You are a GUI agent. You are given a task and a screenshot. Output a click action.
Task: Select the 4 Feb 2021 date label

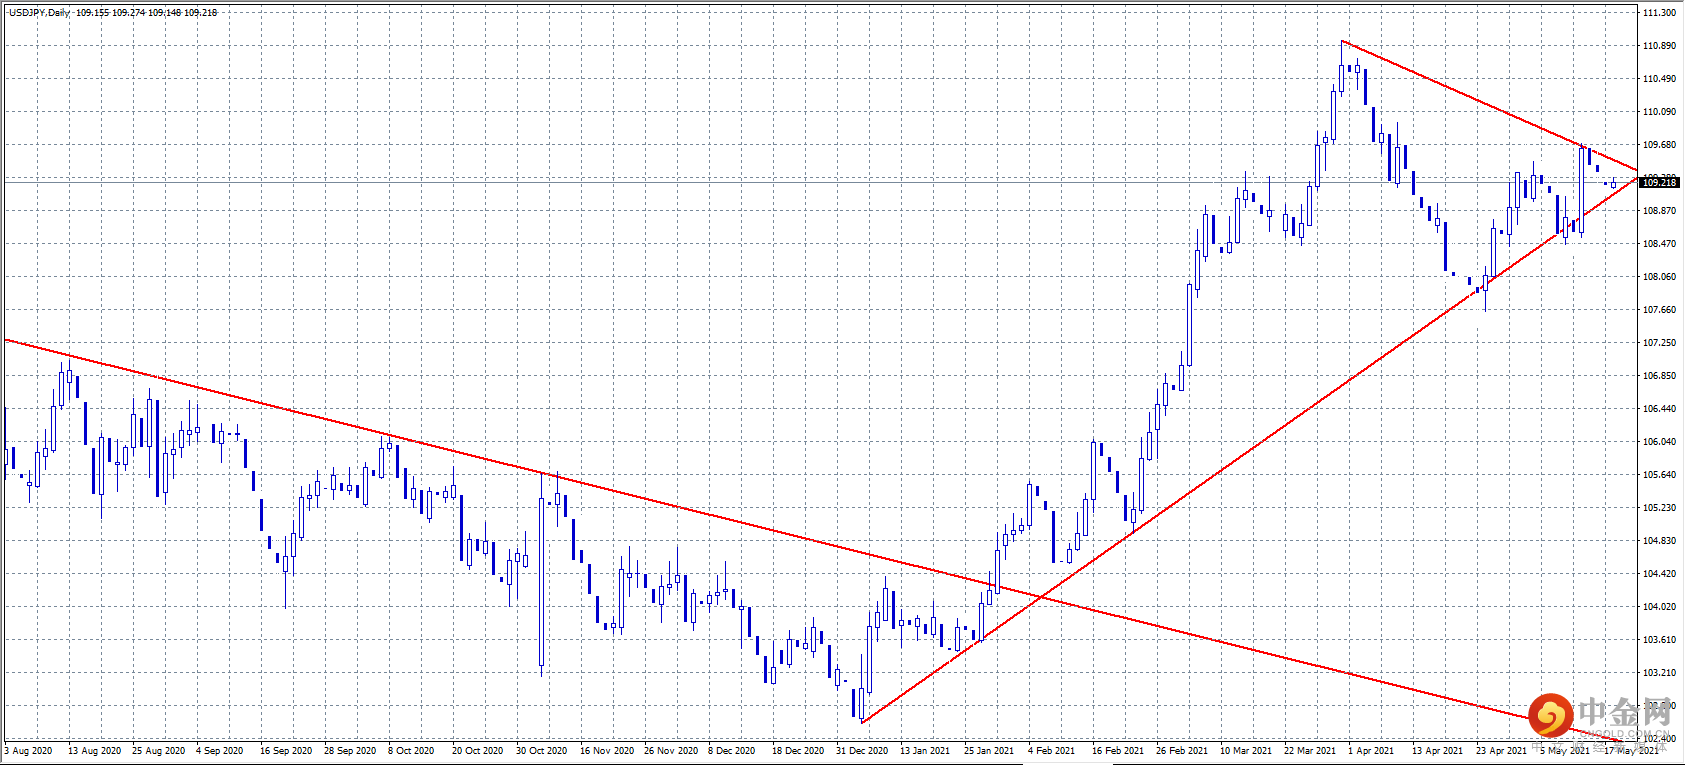1052,751
